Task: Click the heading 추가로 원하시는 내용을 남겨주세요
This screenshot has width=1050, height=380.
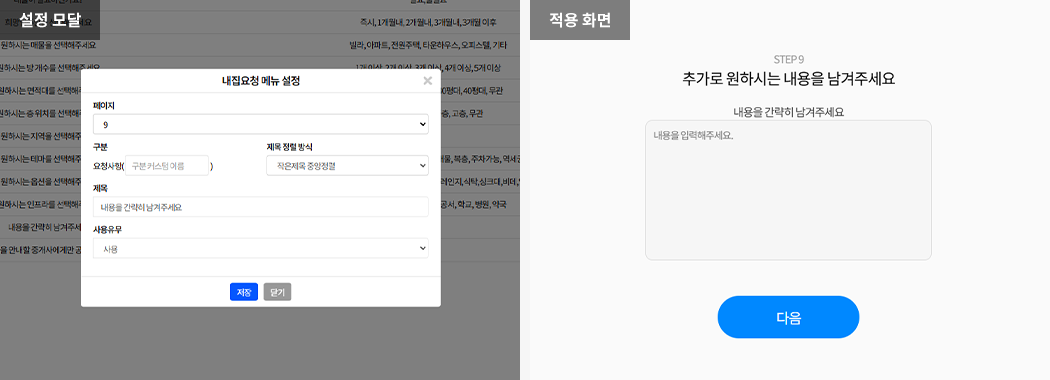Action: click(x=788, y=78)
